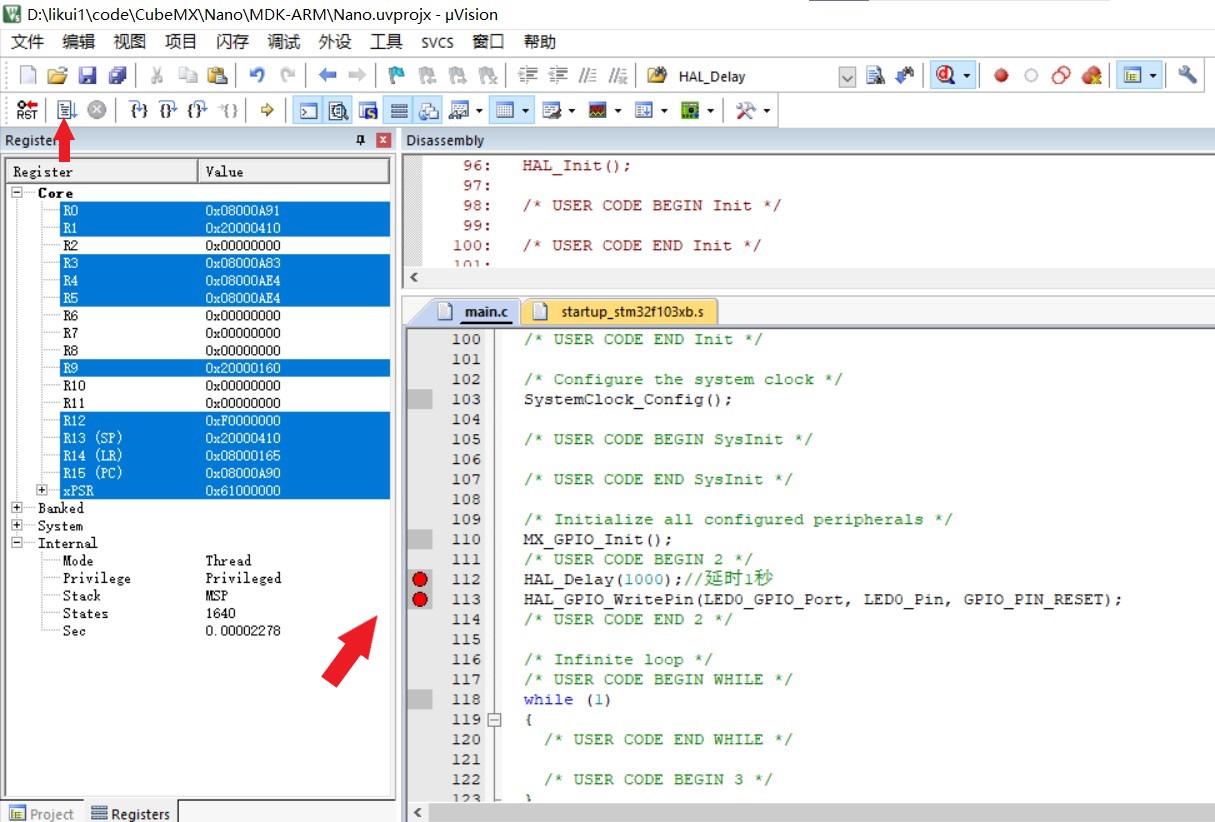
Task: Click the Insert/Remove Breakpoint red dot icon
Action: point(1001,75)
